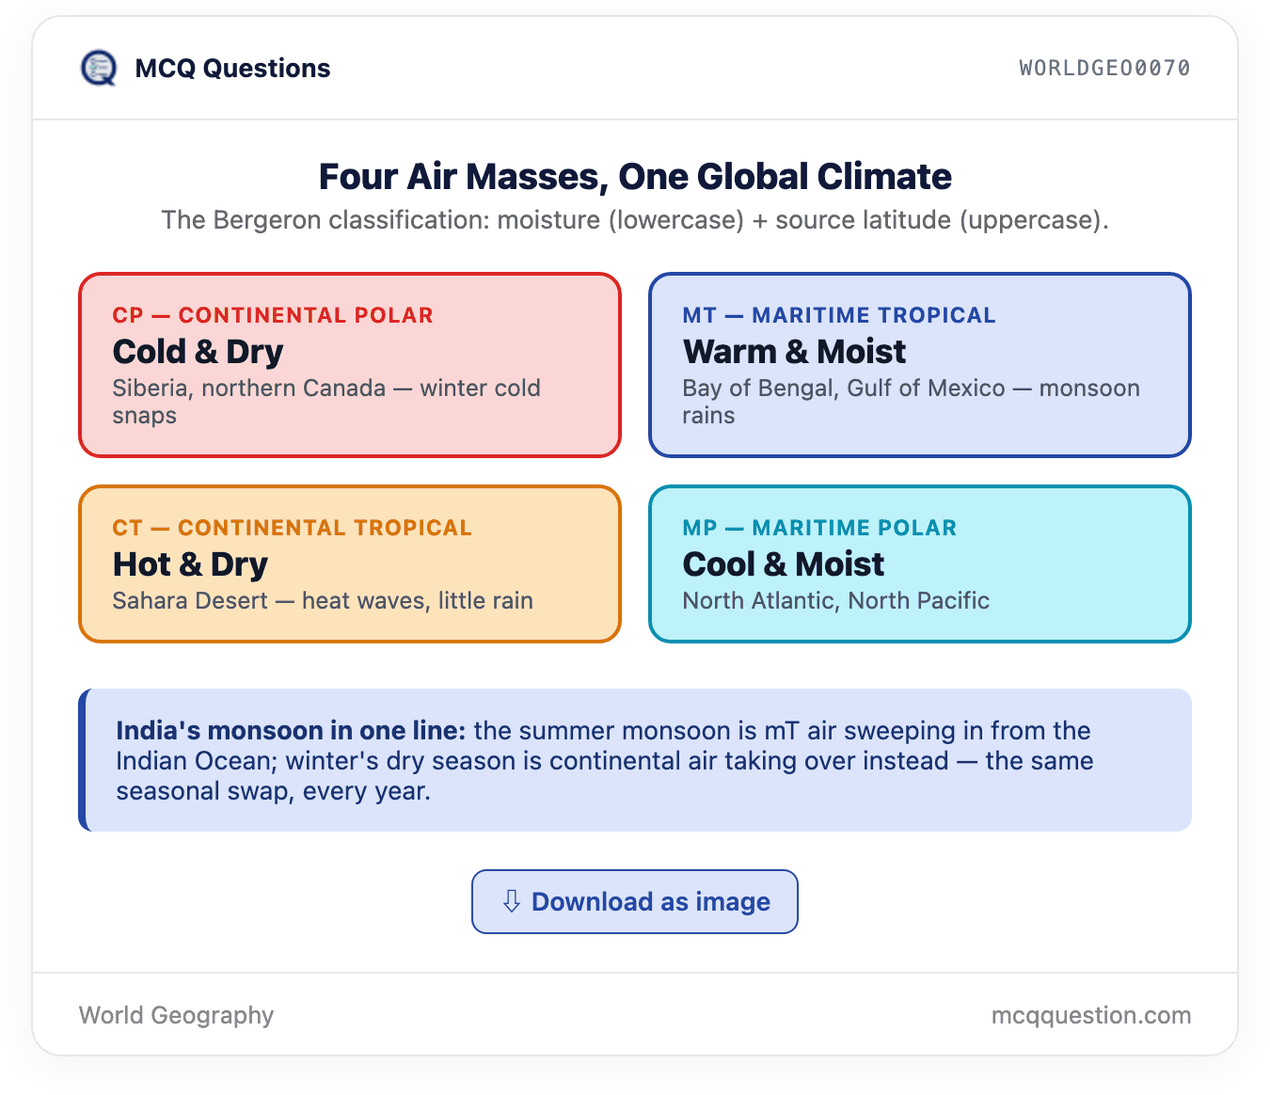The width and height of the screenshot is (1270, 1095).
Task: Open the World Geography footer link
Action: pos(176,1015)
